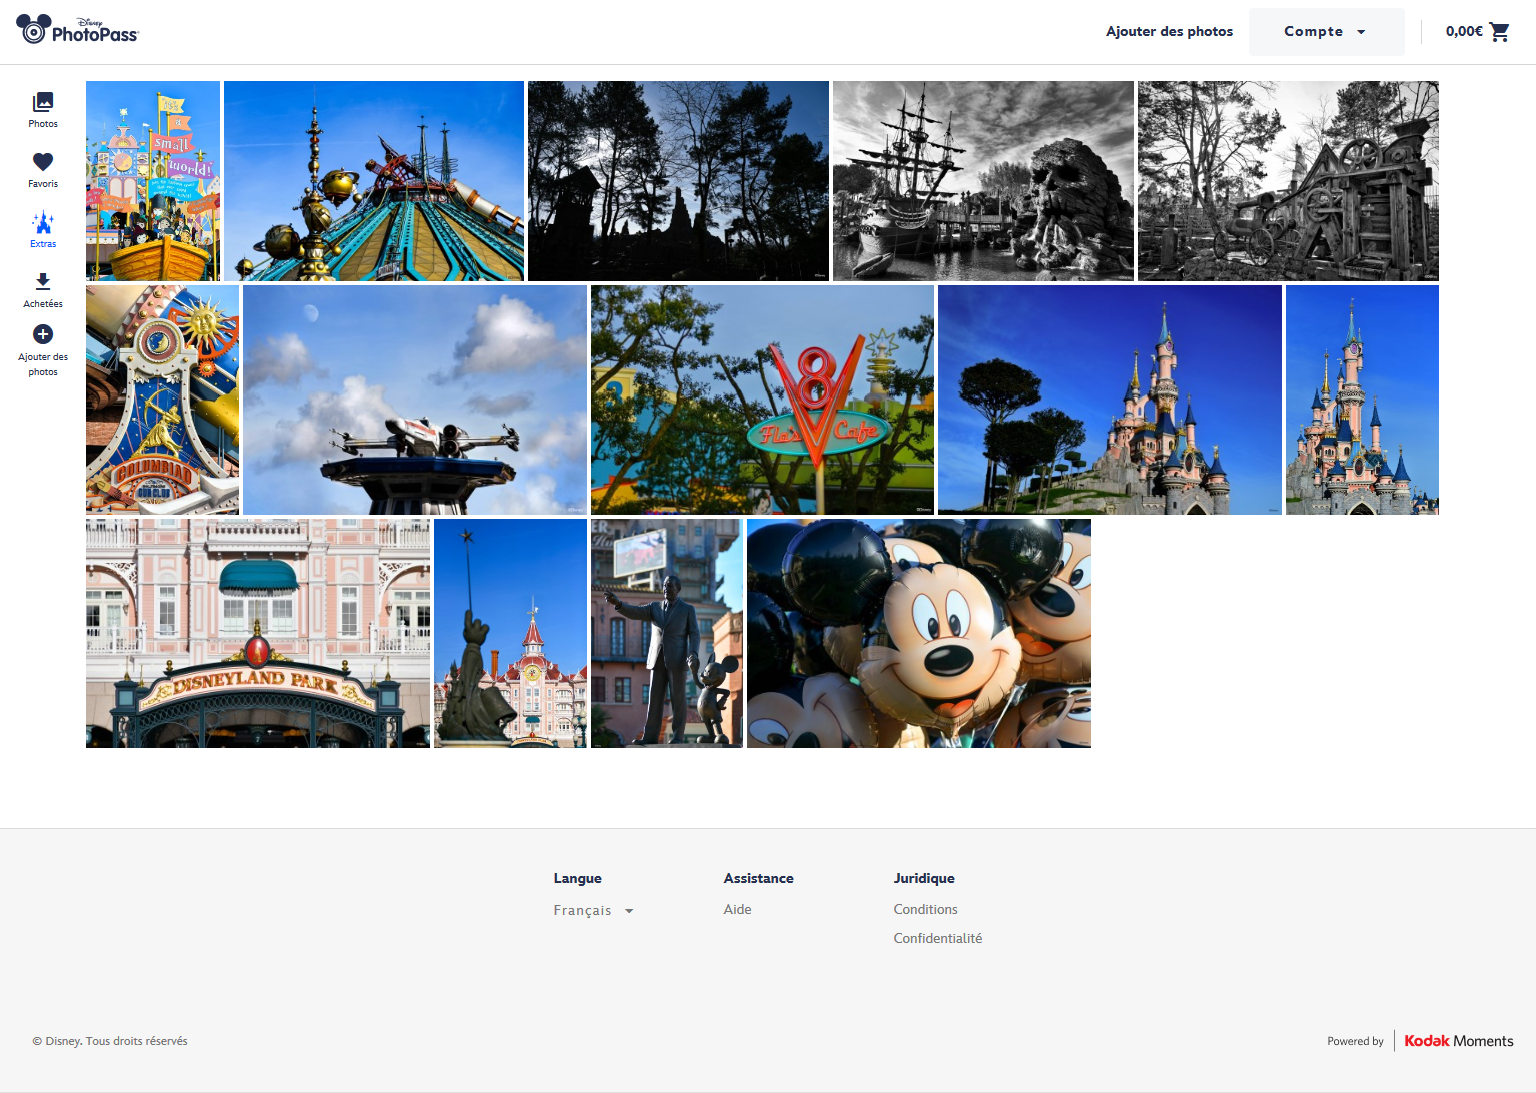
Task: Open the Kodak Moments logo link
Action: click(x=1458, y=1041)
